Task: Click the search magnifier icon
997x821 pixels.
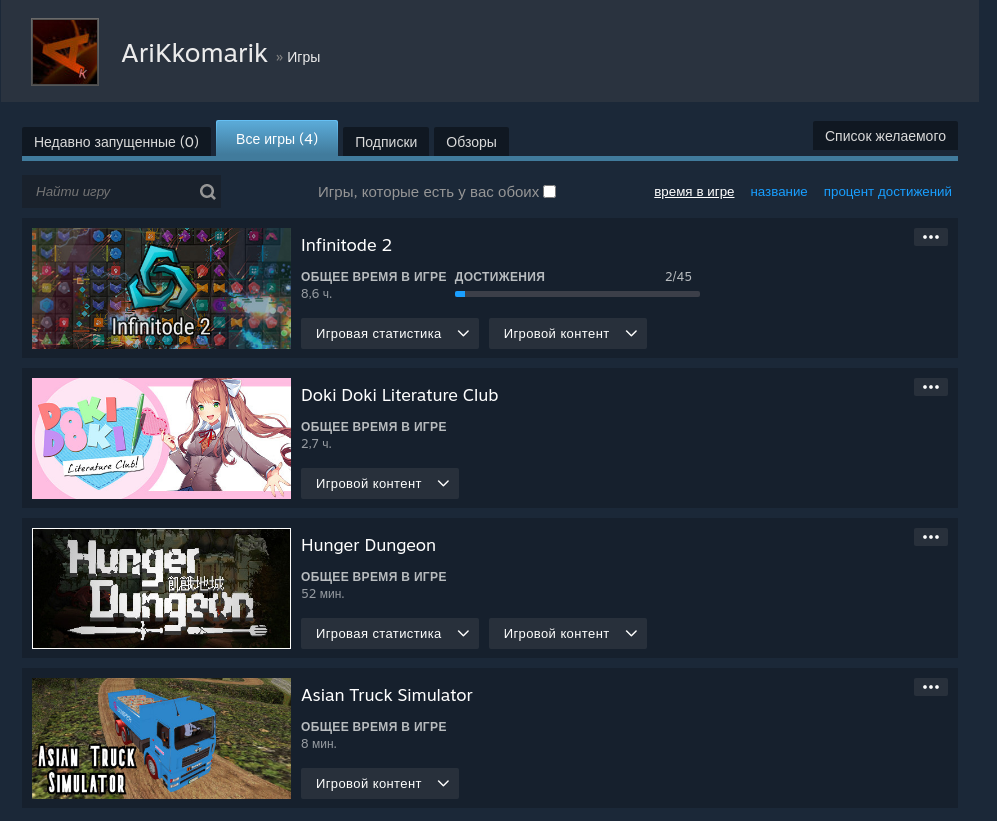Action: [x=207, y=191]
